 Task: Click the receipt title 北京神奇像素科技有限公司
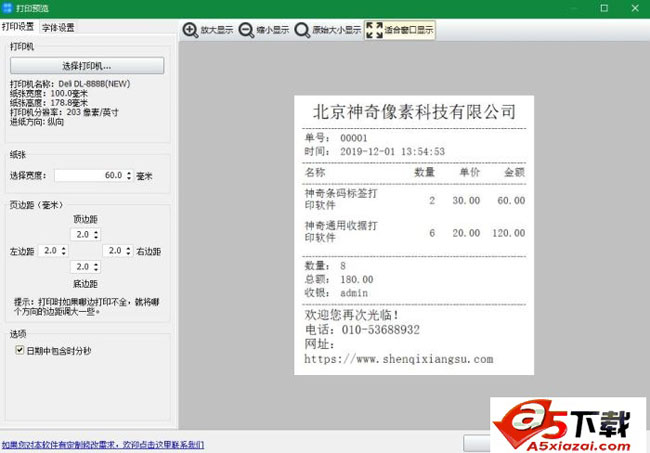point(414,112)
